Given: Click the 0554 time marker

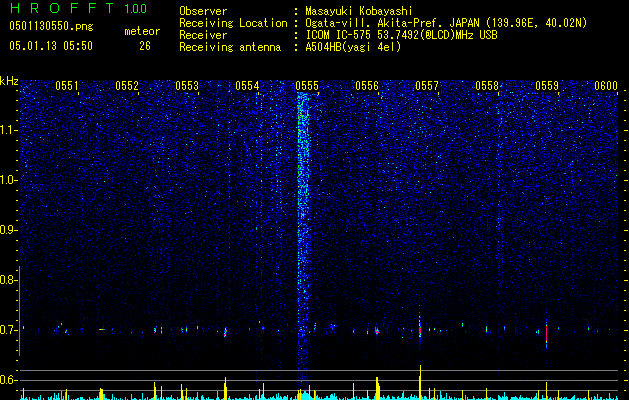Looking at the screenshot, I should coord(247,86).
